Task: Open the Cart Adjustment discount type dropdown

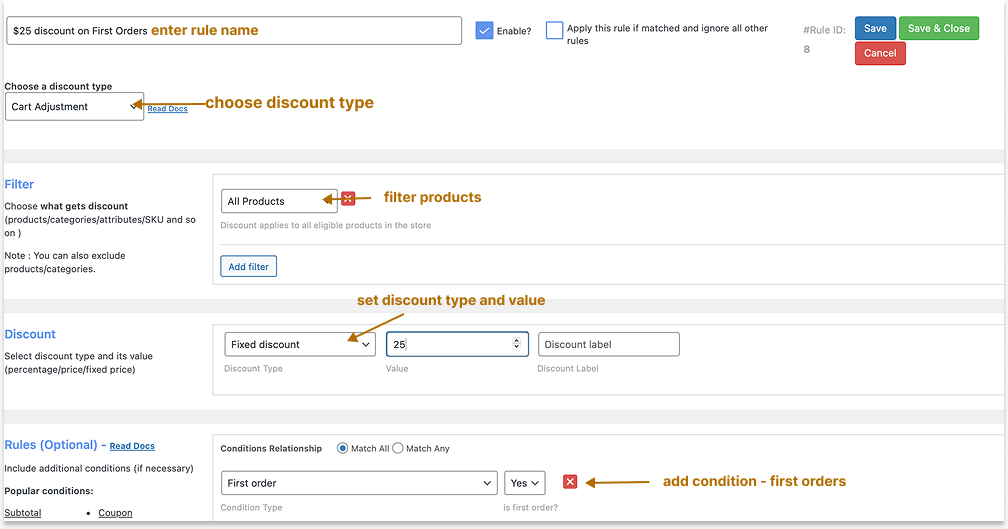Action: coord(75,107)
